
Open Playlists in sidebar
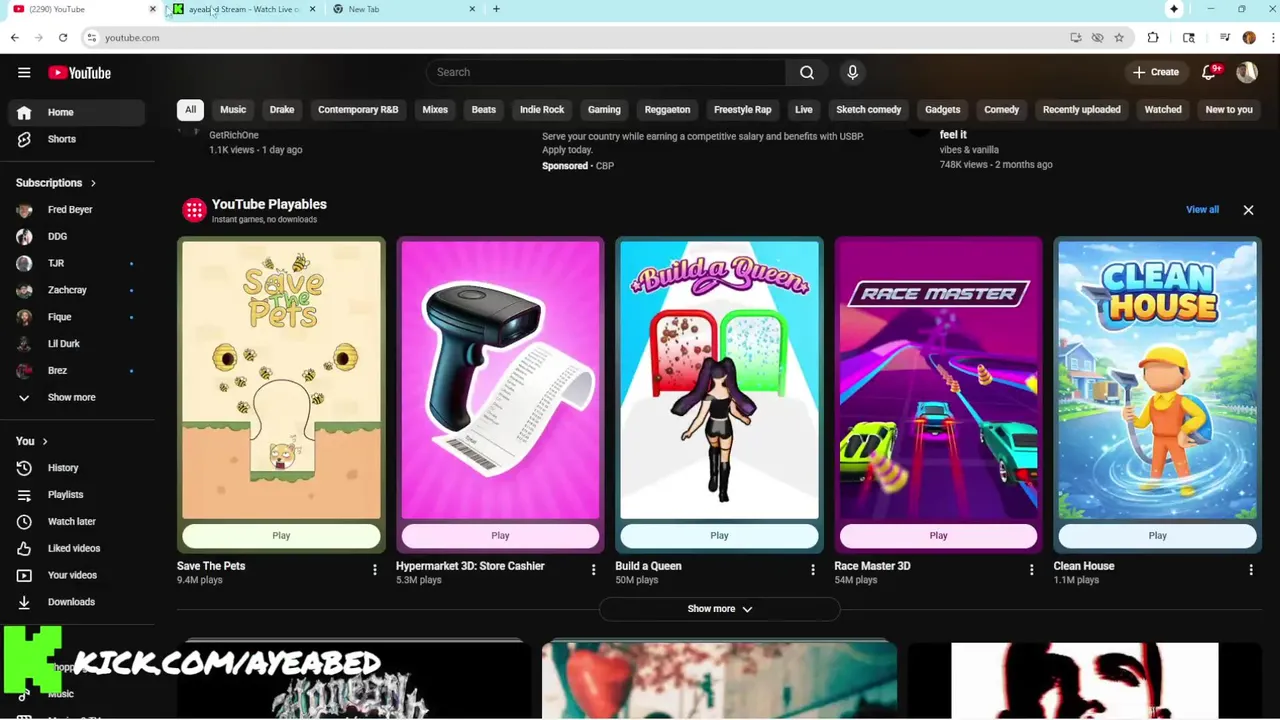click(x=77, y=495)
